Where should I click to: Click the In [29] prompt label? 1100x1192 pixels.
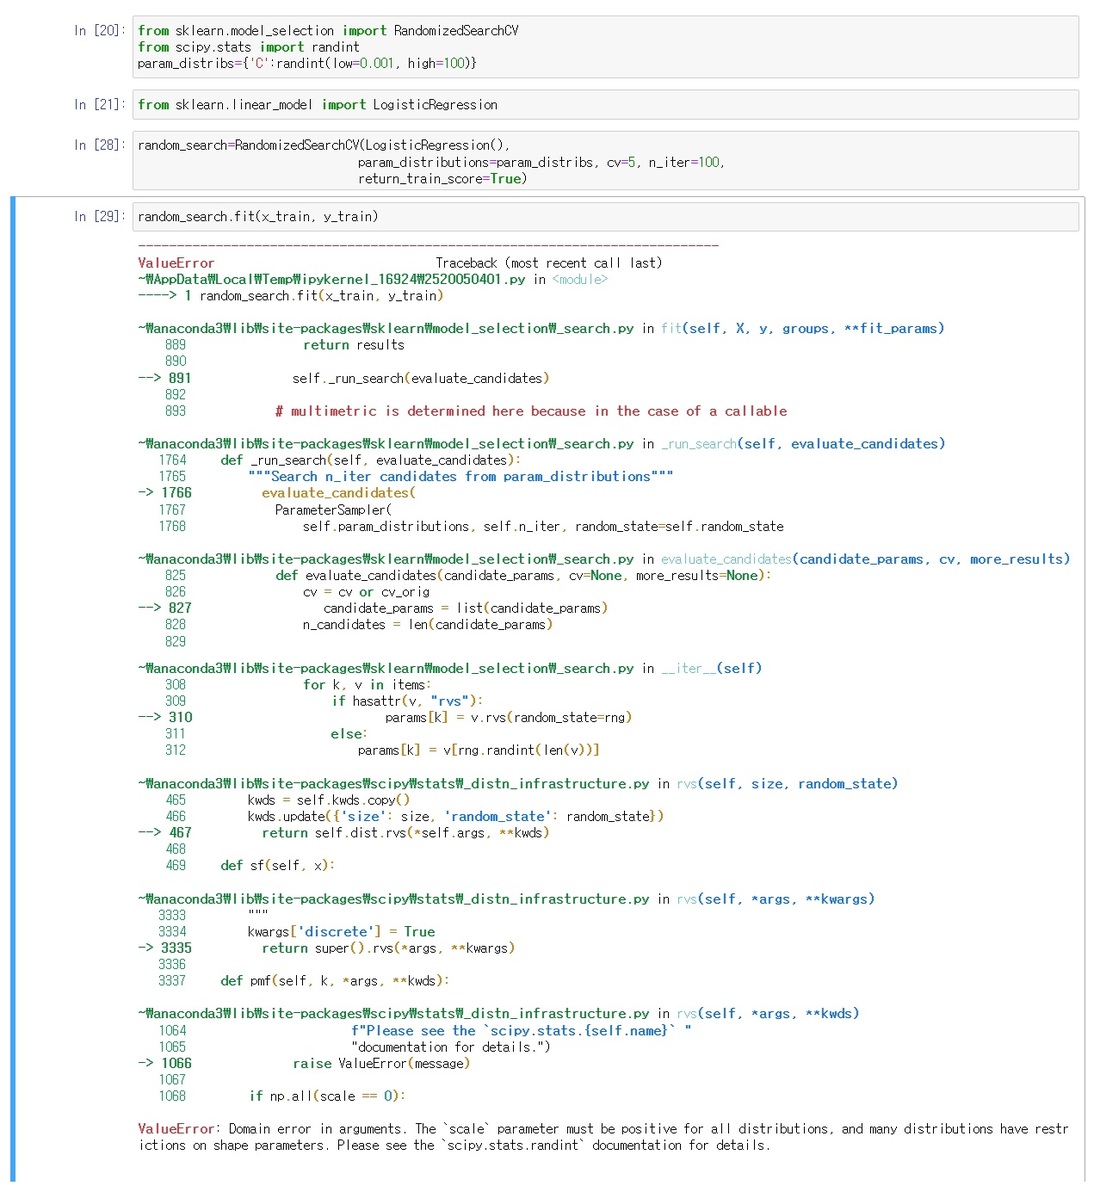[100, 217]
